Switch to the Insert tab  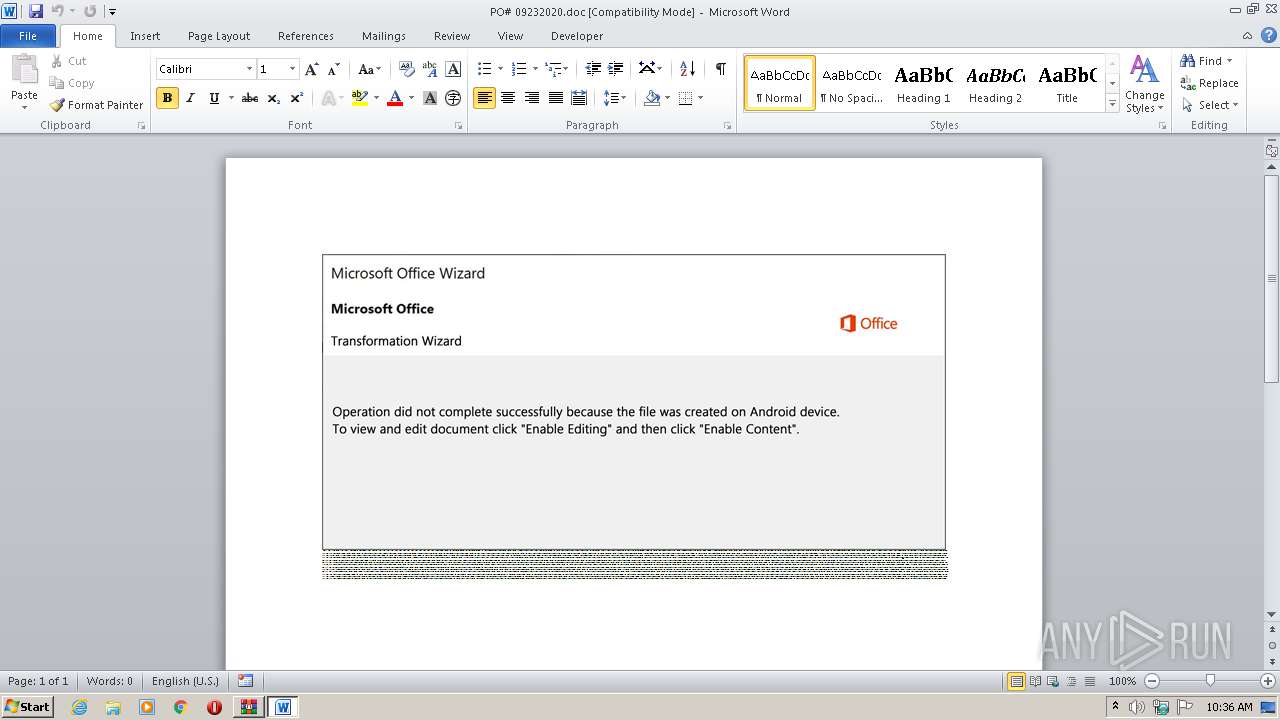[x=145, y=36]
